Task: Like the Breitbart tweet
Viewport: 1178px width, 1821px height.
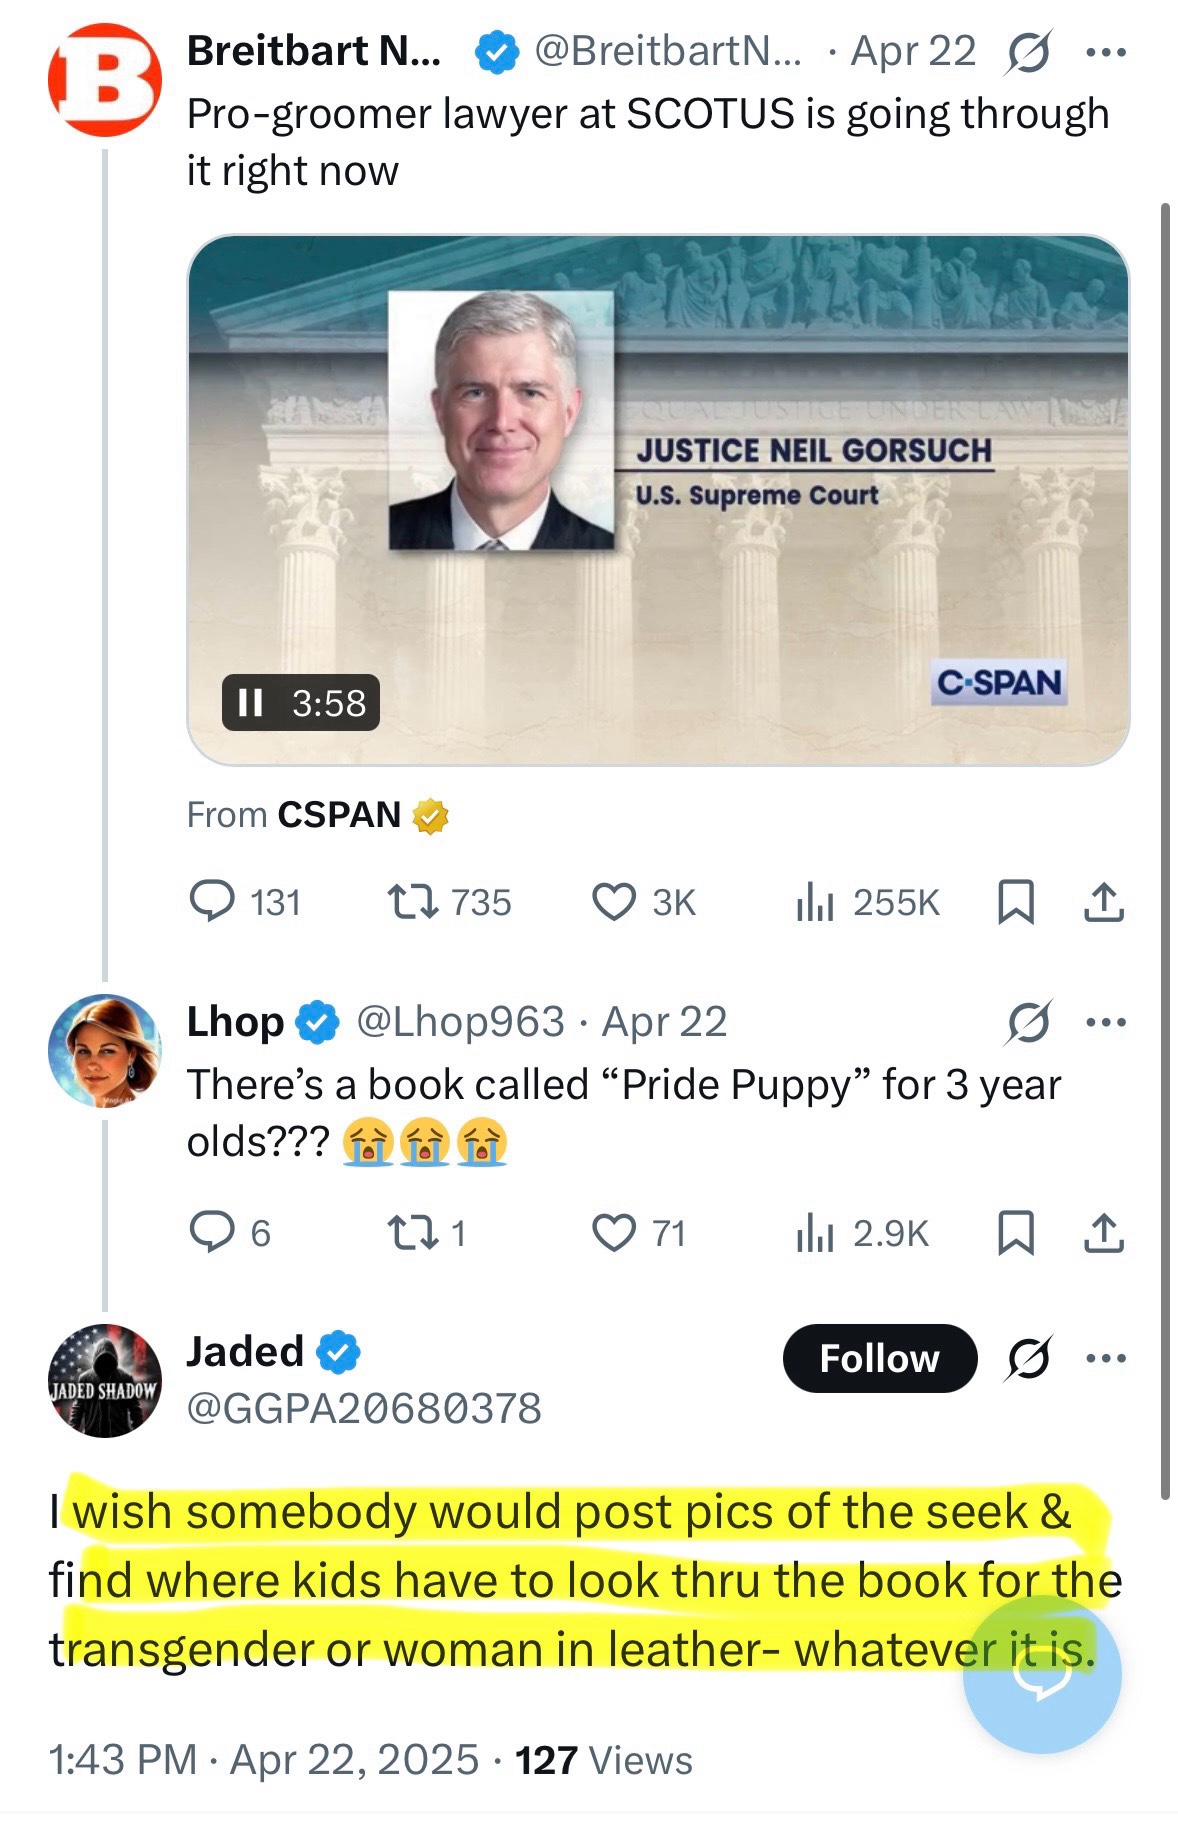Action: pos(614,901)
